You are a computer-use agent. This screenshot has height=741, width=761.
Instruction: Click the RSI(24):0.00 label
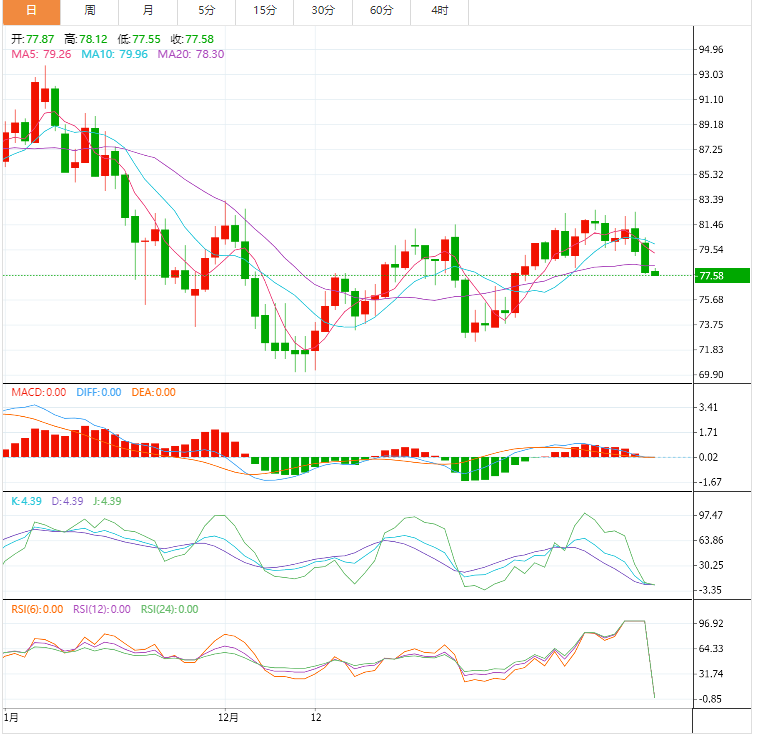click(x=170, y=609)
